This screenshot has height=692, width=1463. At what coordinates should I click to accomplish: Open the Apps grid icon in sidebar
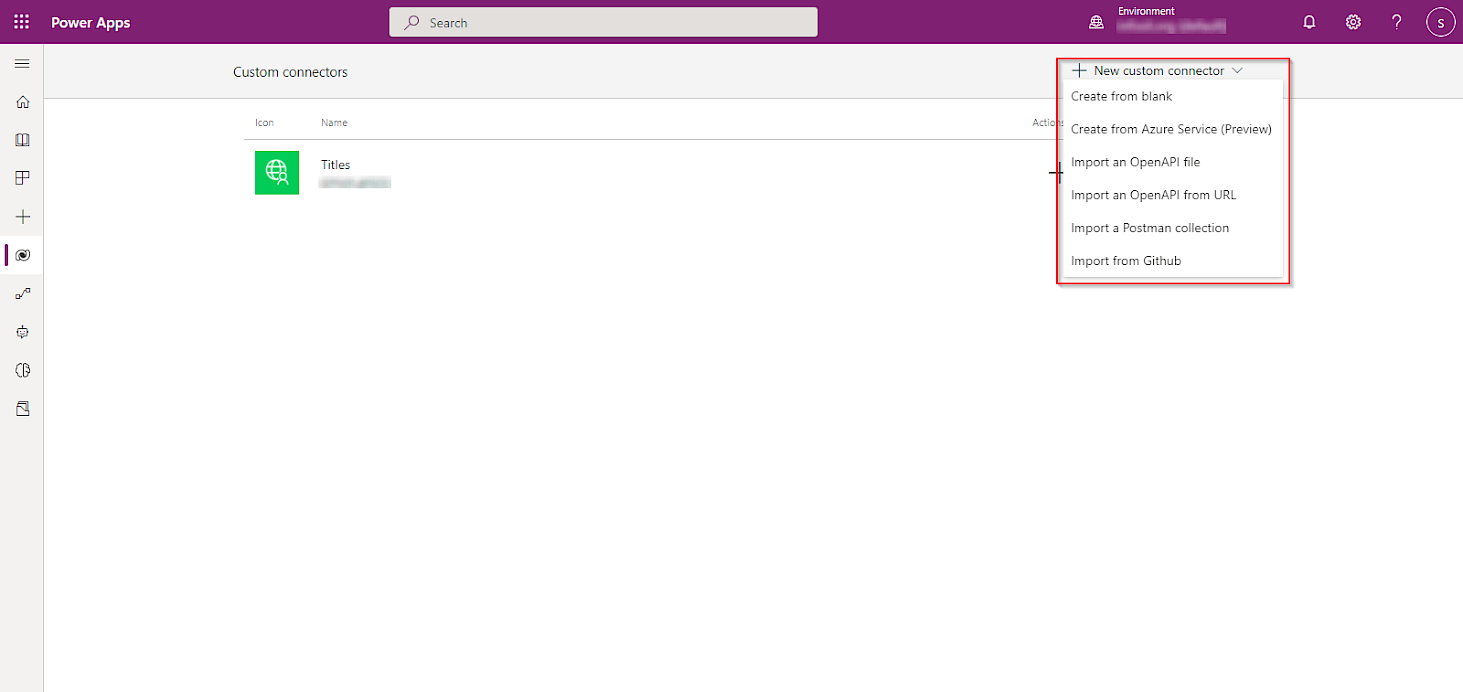point(23,178)
